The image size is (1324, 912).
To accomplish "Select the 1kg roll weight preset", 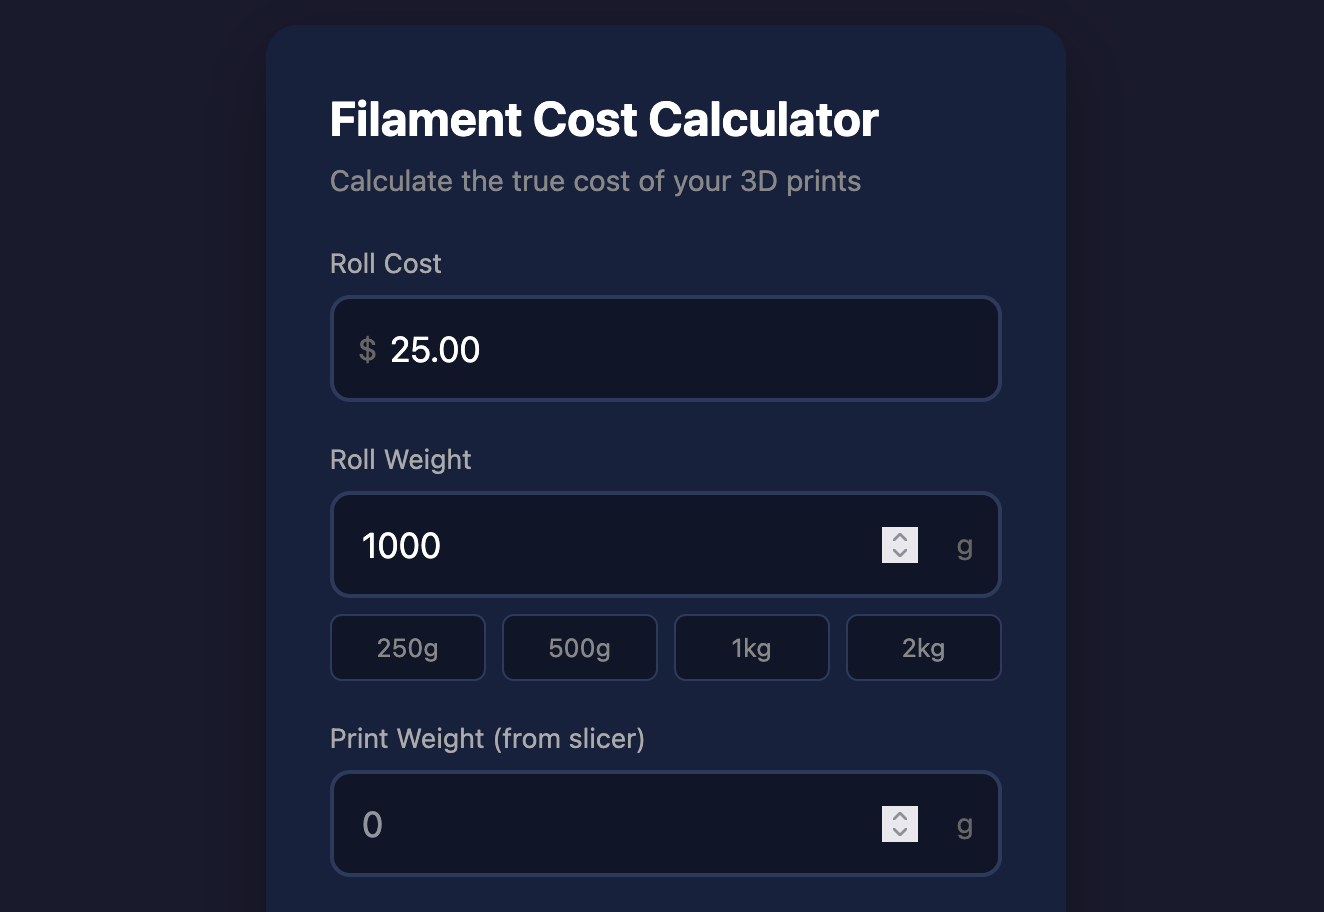I will coord(751,647).
